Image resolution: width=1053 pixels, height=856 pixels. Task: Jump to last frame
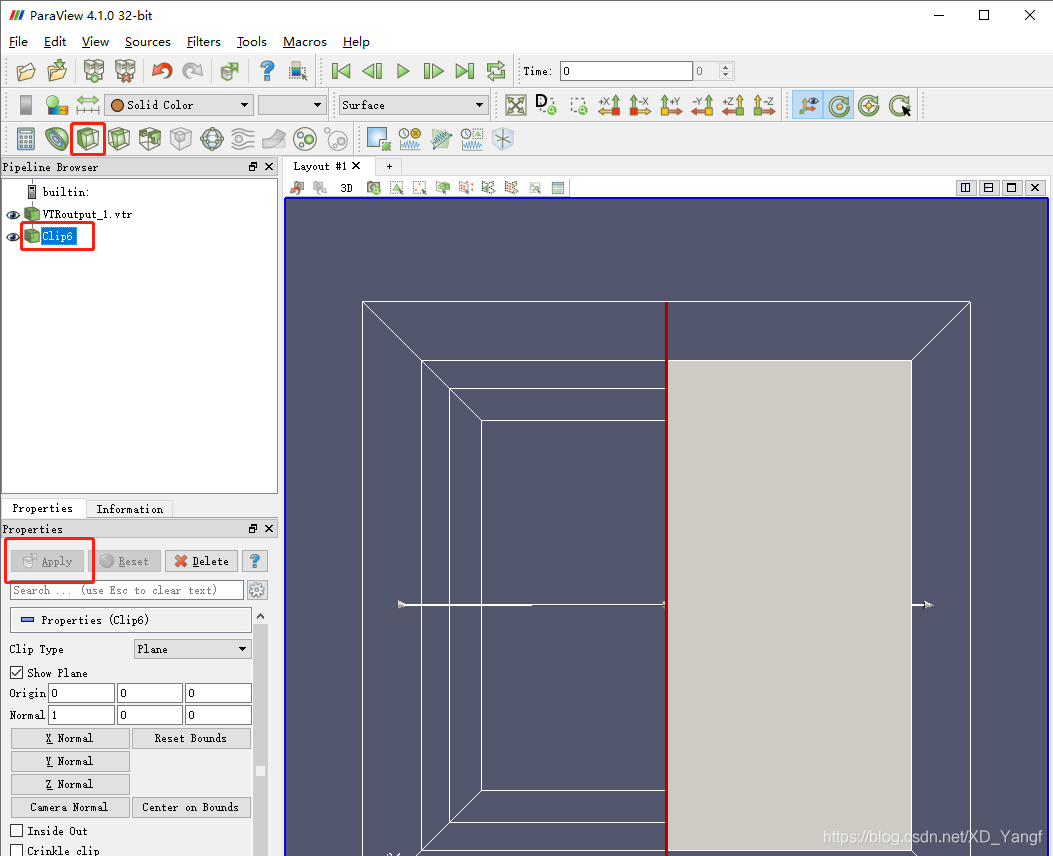coord(465,71)
